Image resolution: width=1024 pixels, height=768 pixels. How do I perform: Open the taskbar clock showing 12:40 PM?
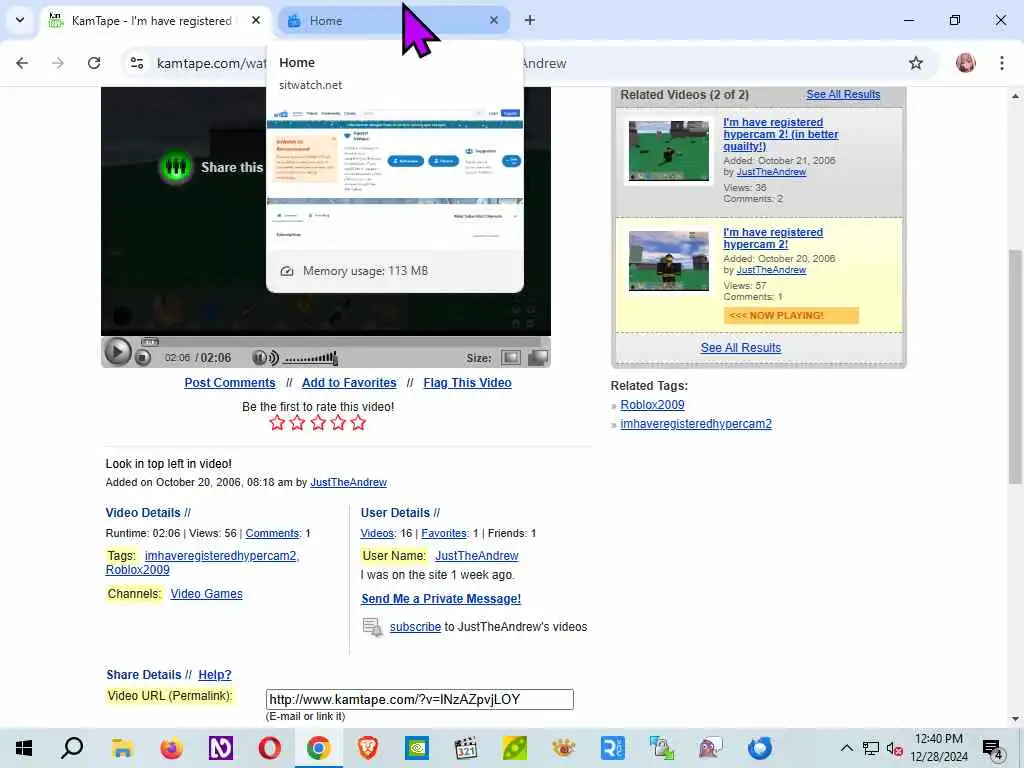click(938, 748)
